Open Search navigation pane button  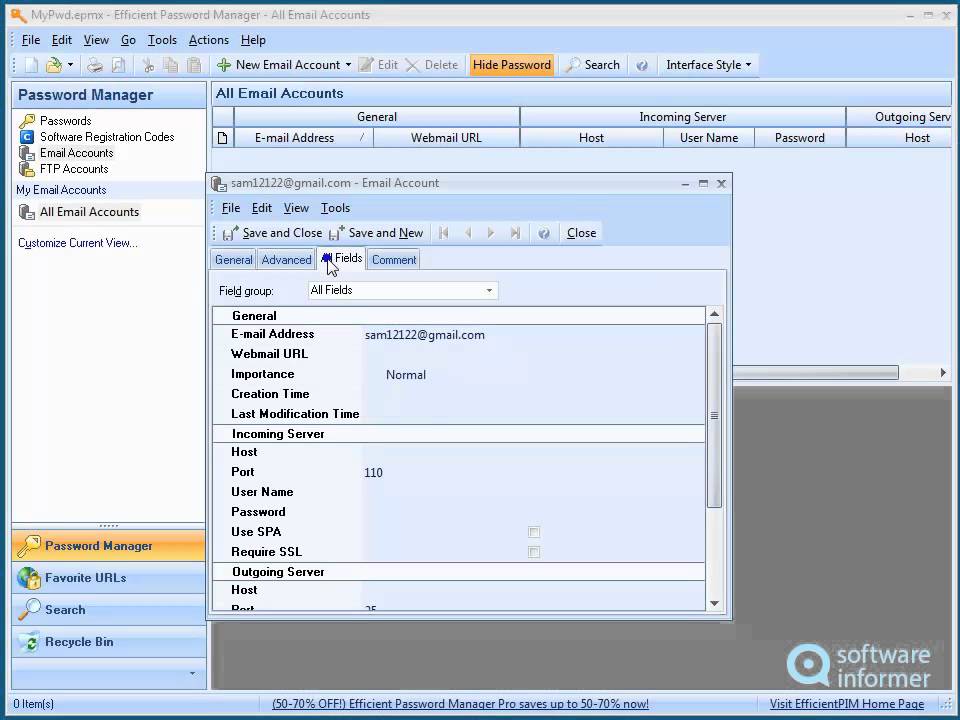(x=108, y=610)
